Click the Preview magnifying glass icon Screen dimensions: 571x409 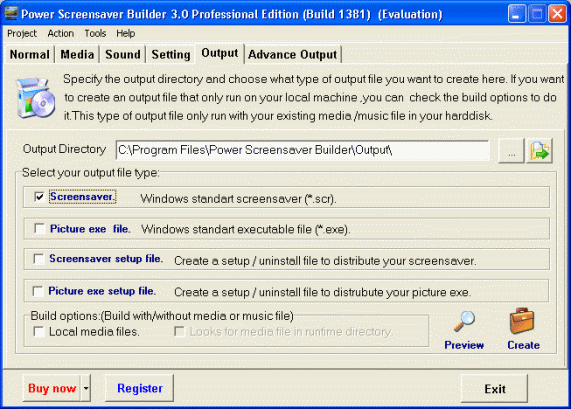tap(464, 321)
